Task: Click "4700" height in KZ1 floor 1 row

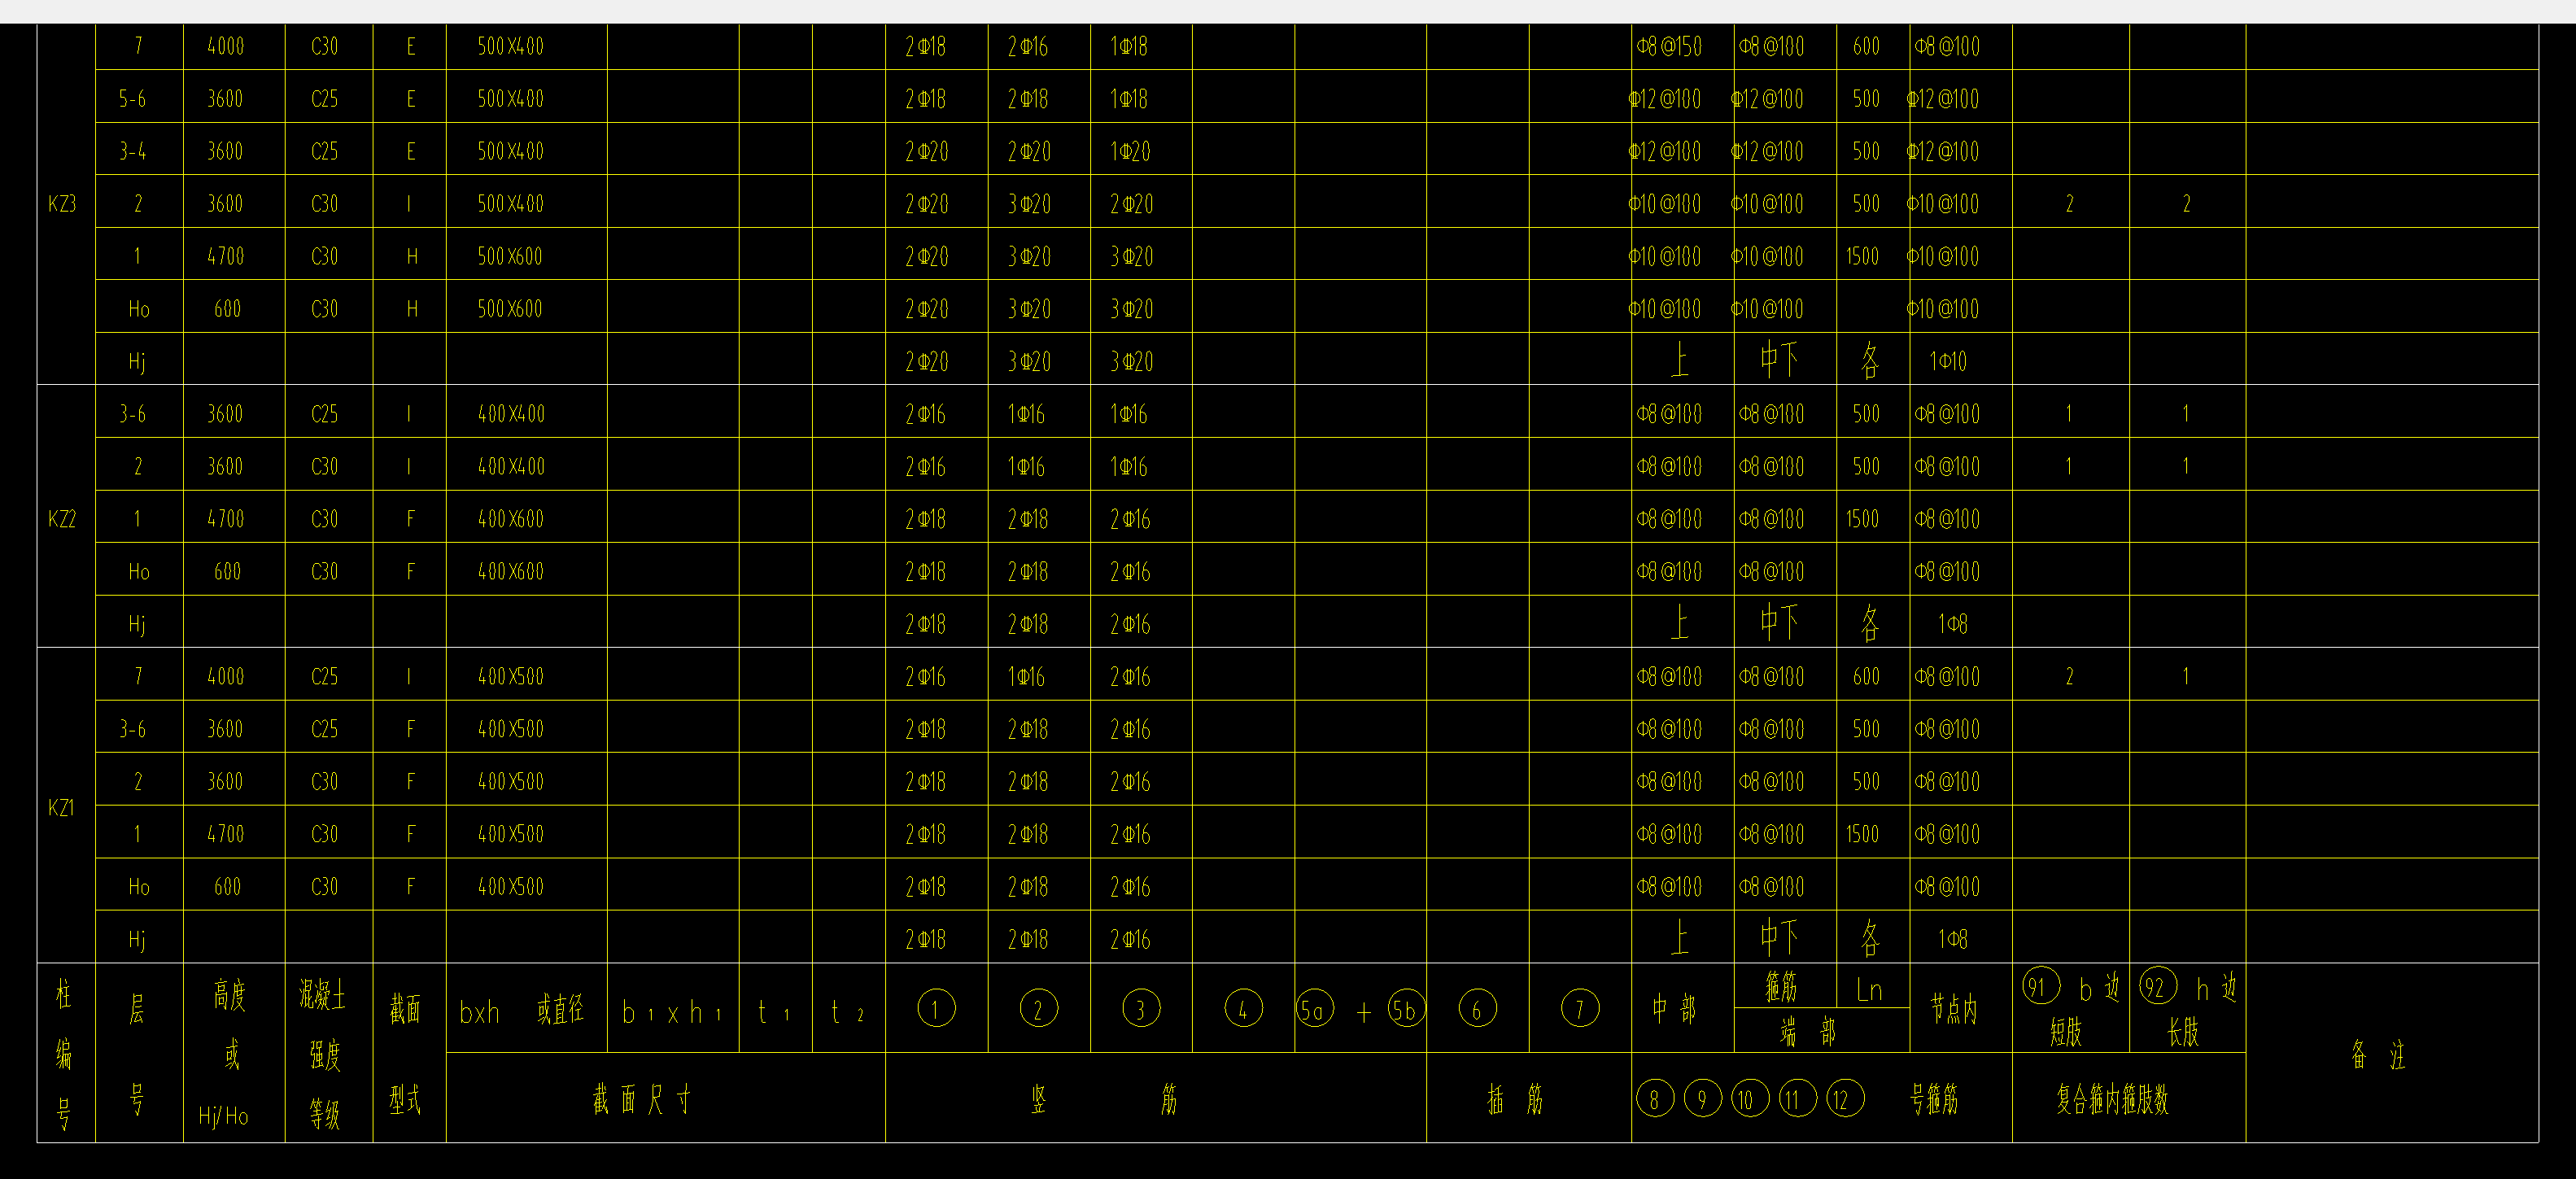Action: point(225,834)
